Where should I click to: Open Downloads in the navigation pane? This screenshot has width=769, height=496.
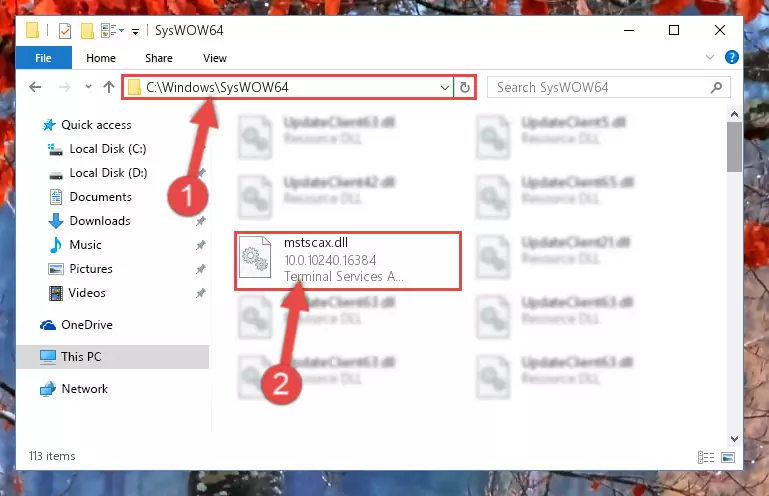point(100,221)
